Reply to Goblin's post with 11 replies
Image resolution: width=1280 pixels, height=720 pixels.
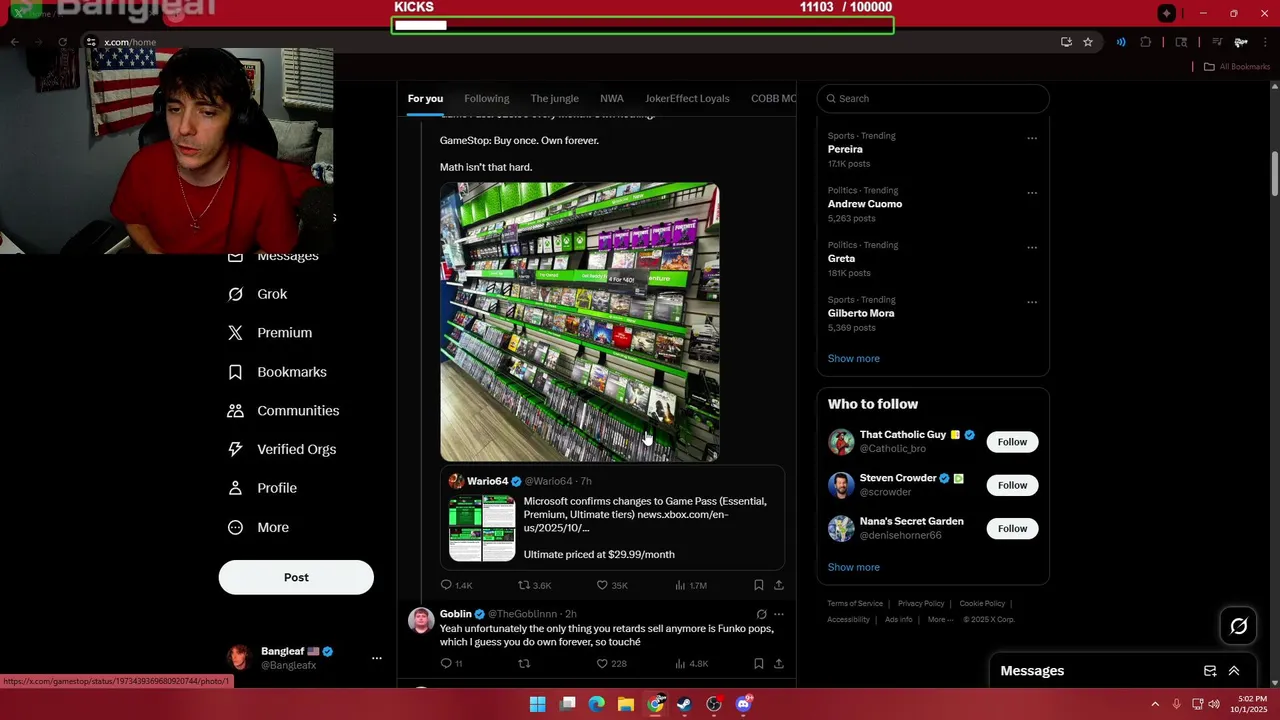pyautogui.click(x=452, y=663)
